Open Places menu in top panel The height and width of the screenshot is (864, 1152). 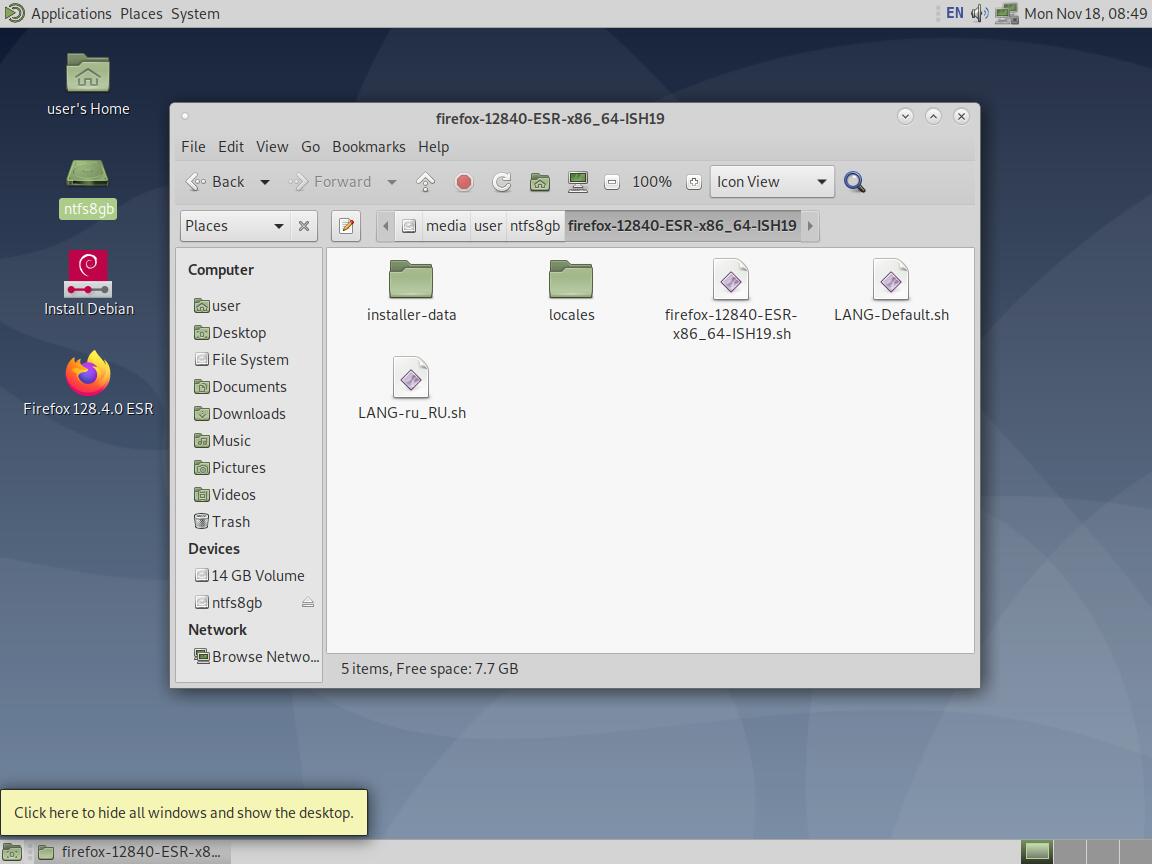(x=141, y=13)
